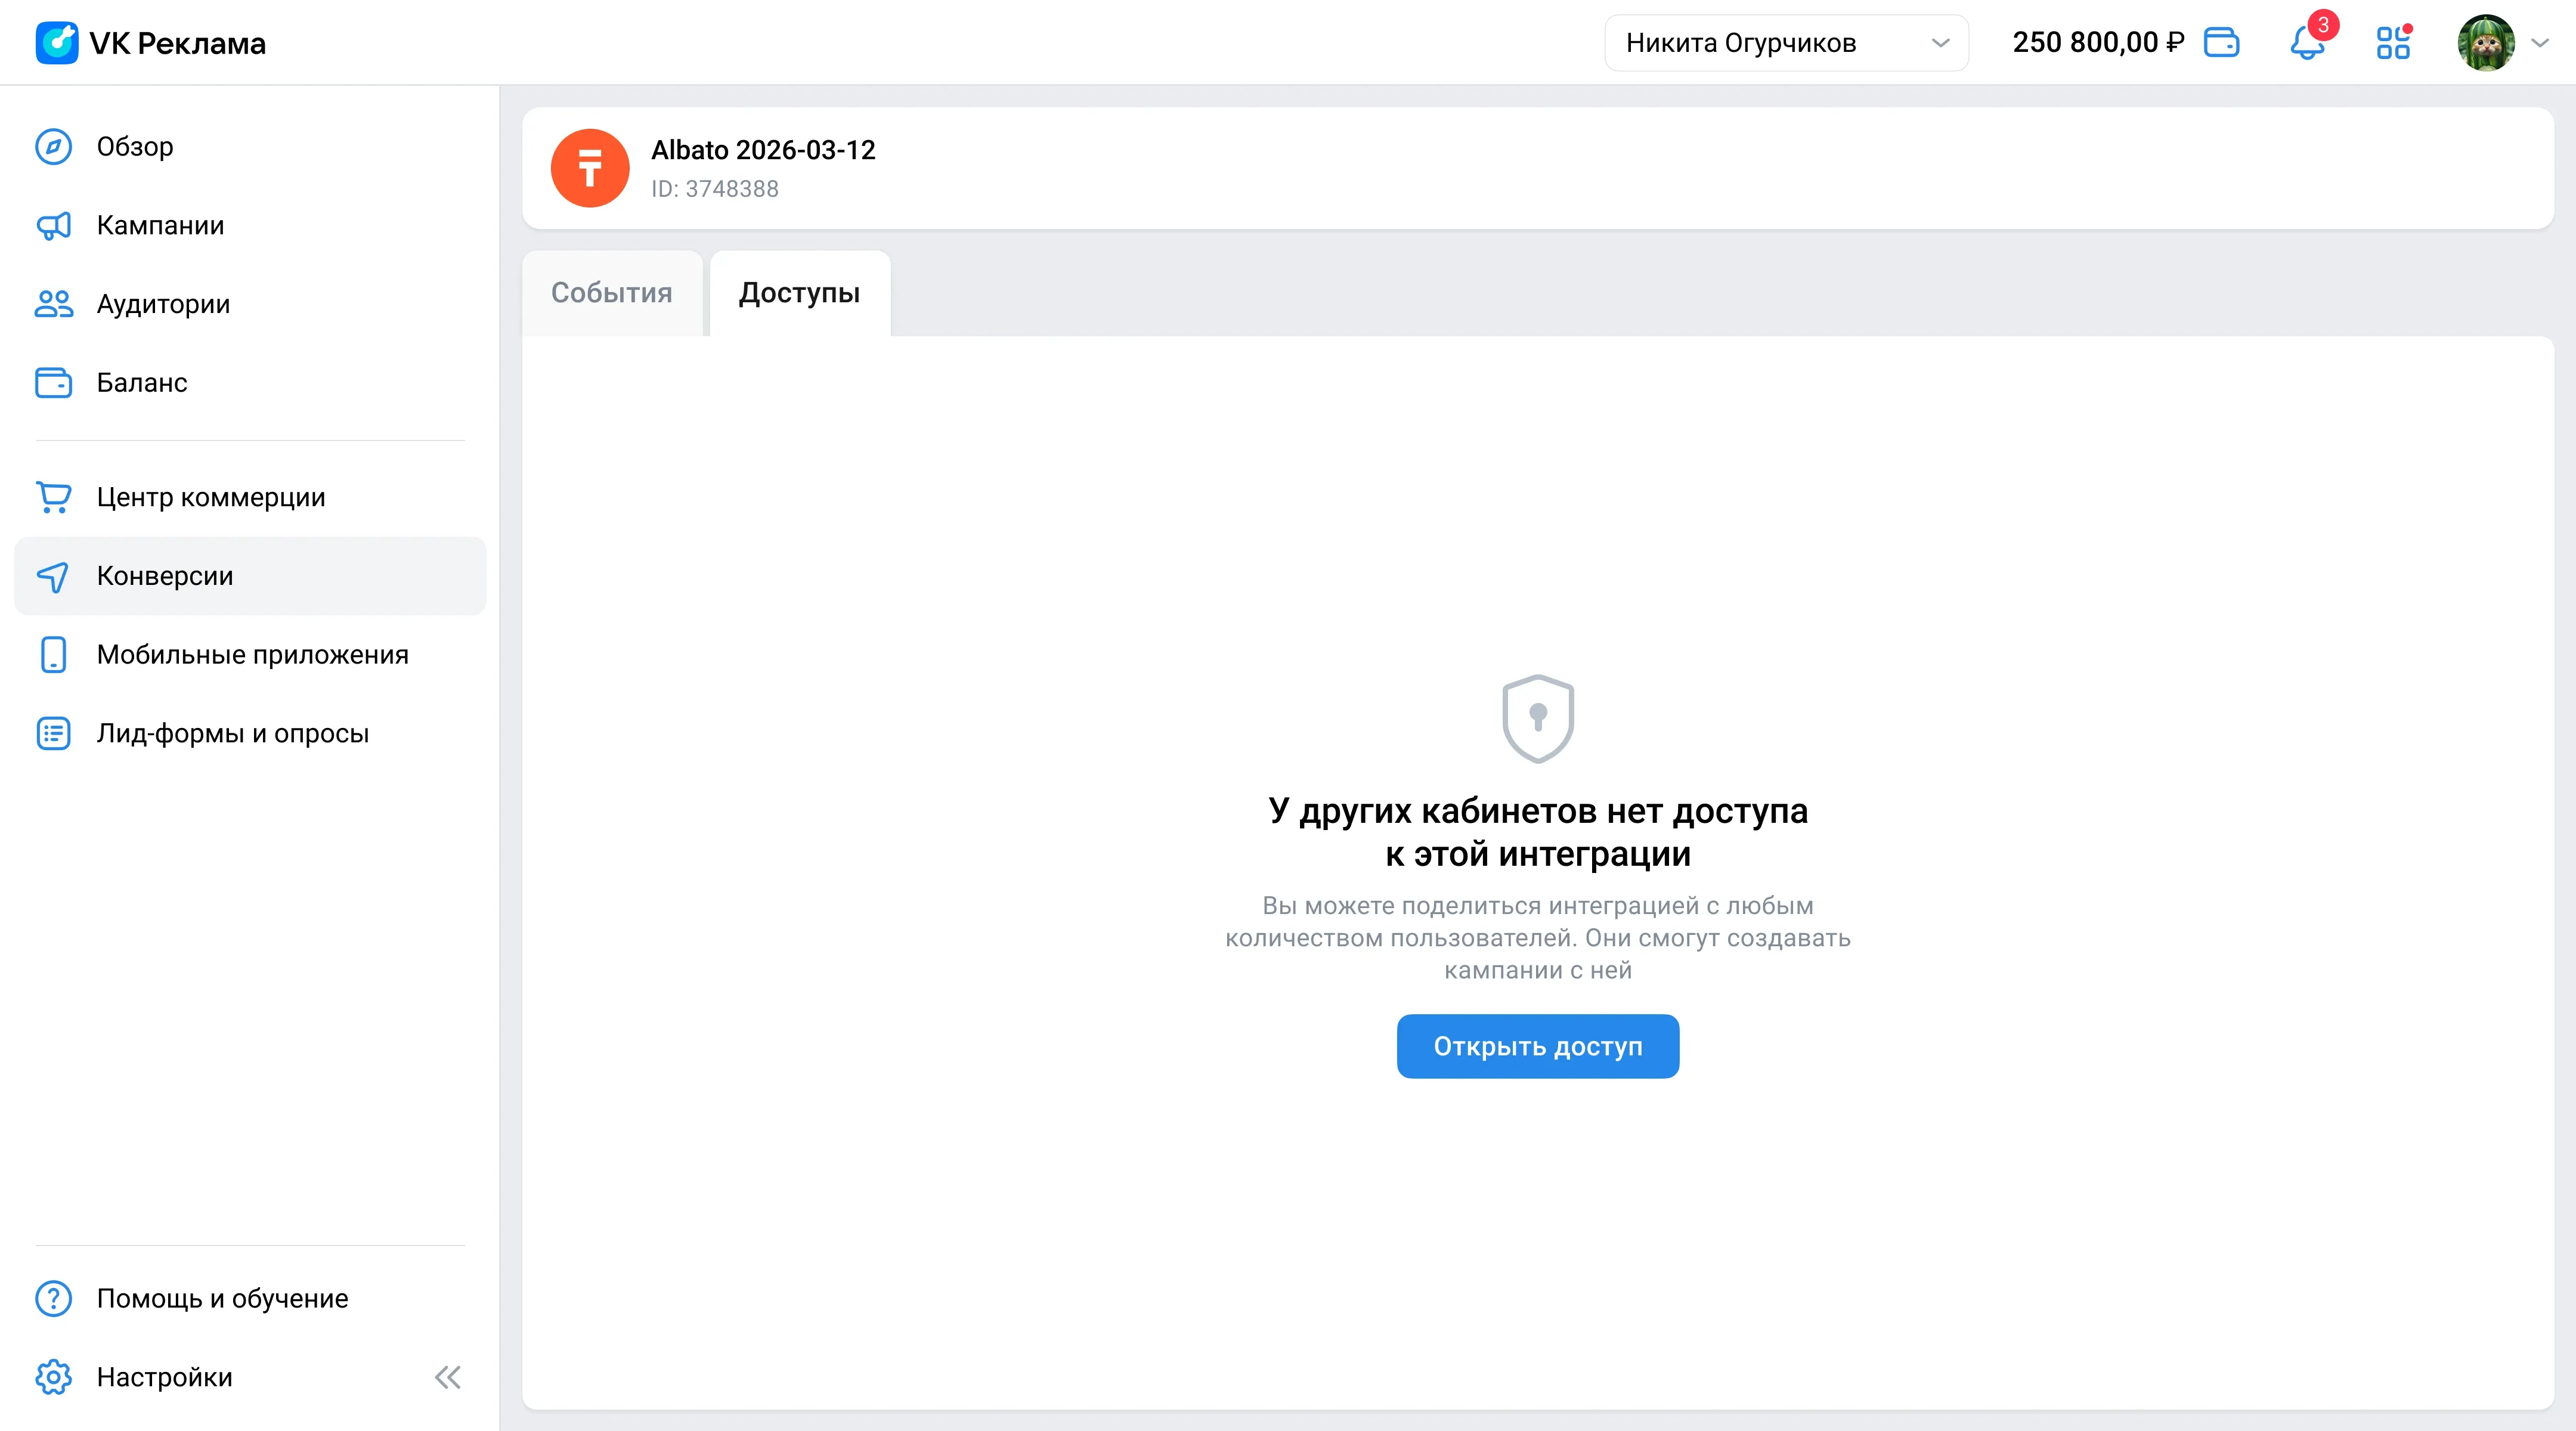Click the Albato 2026-03-12 title

tap(763, 150)
